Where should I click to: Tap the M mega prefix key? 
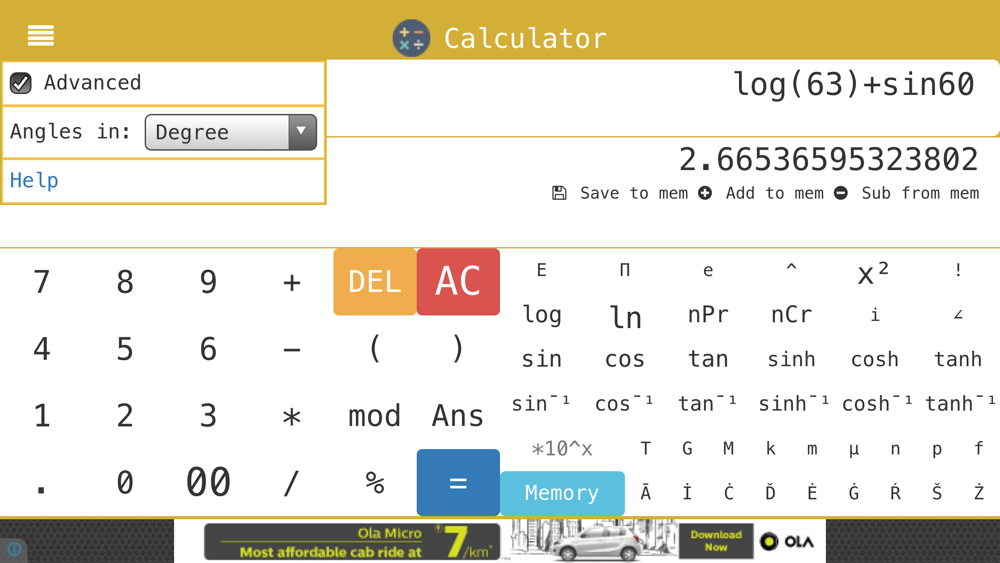point(728,448)
